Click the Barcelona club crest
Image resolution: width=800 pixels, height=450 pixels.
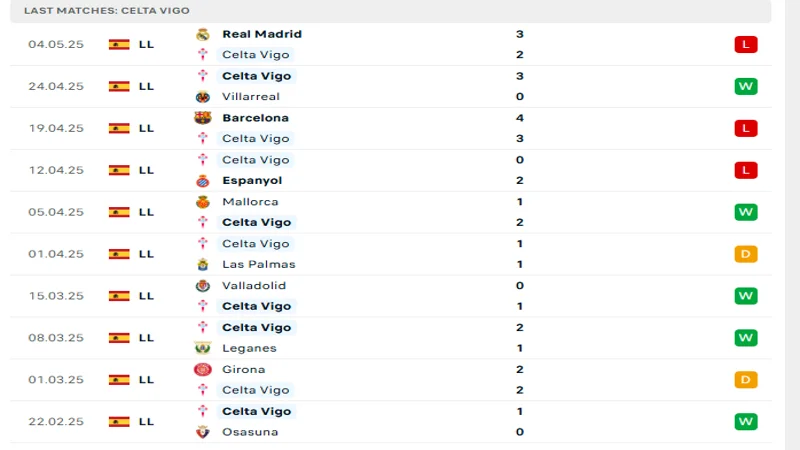[202, 118]
